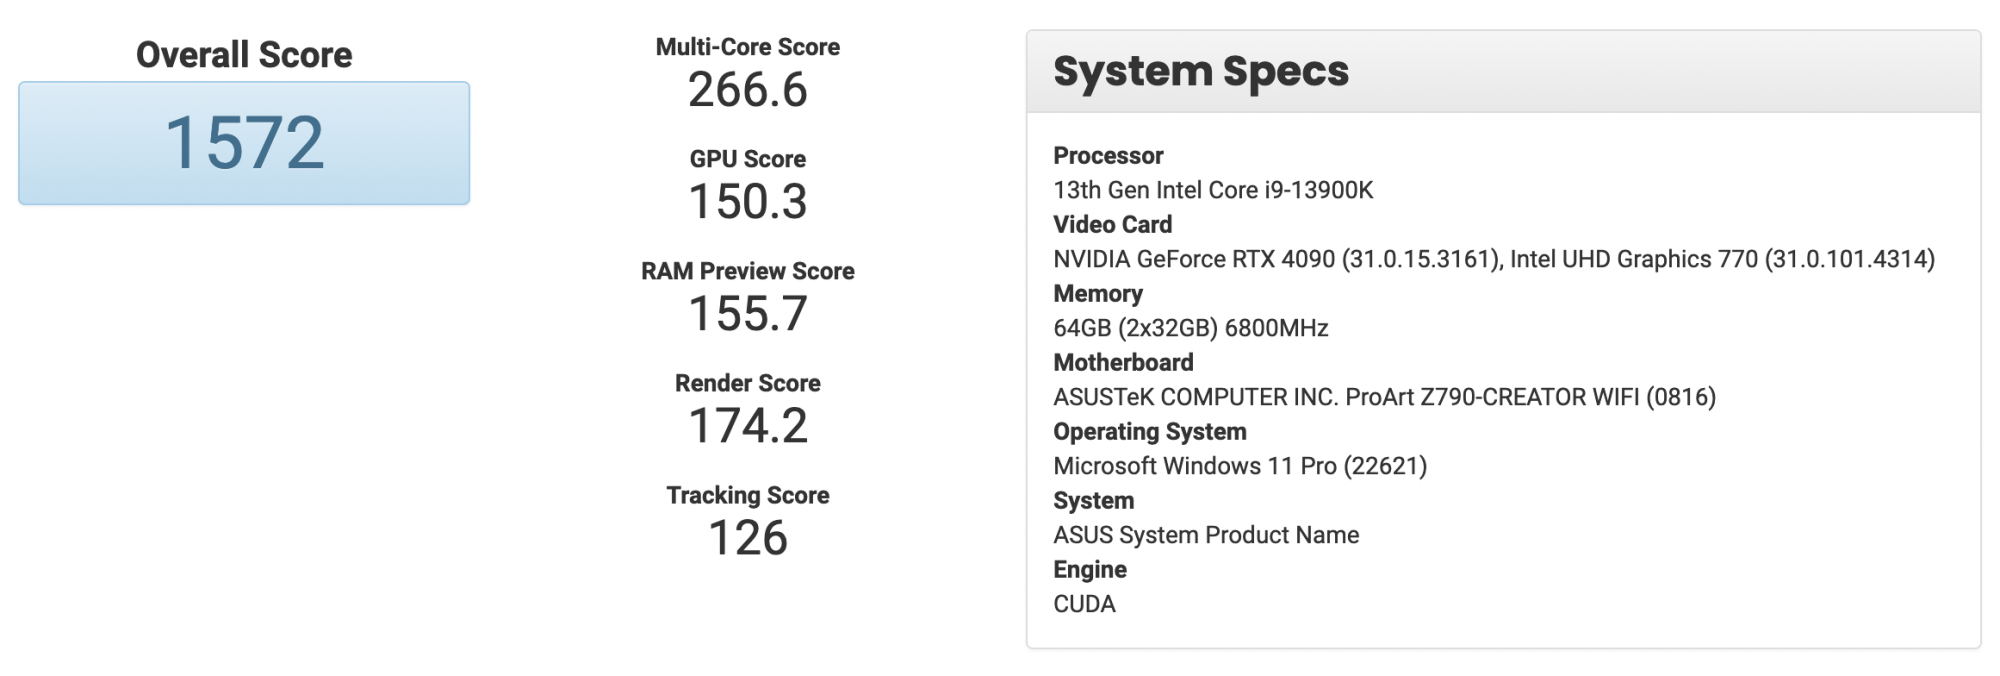The width and height of the screenshot is (2000, 676).
Task: Click the GPU Score label
Action: click(747, 159)
